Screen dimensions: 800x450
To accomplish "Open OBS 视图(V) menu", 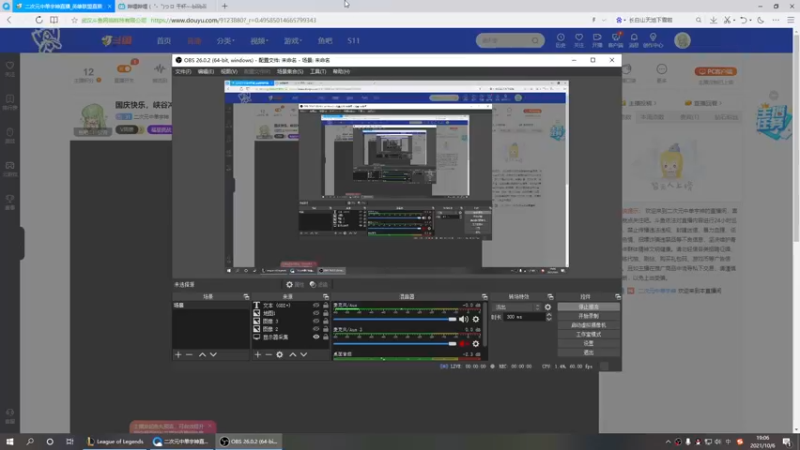I will click(229, 71).
